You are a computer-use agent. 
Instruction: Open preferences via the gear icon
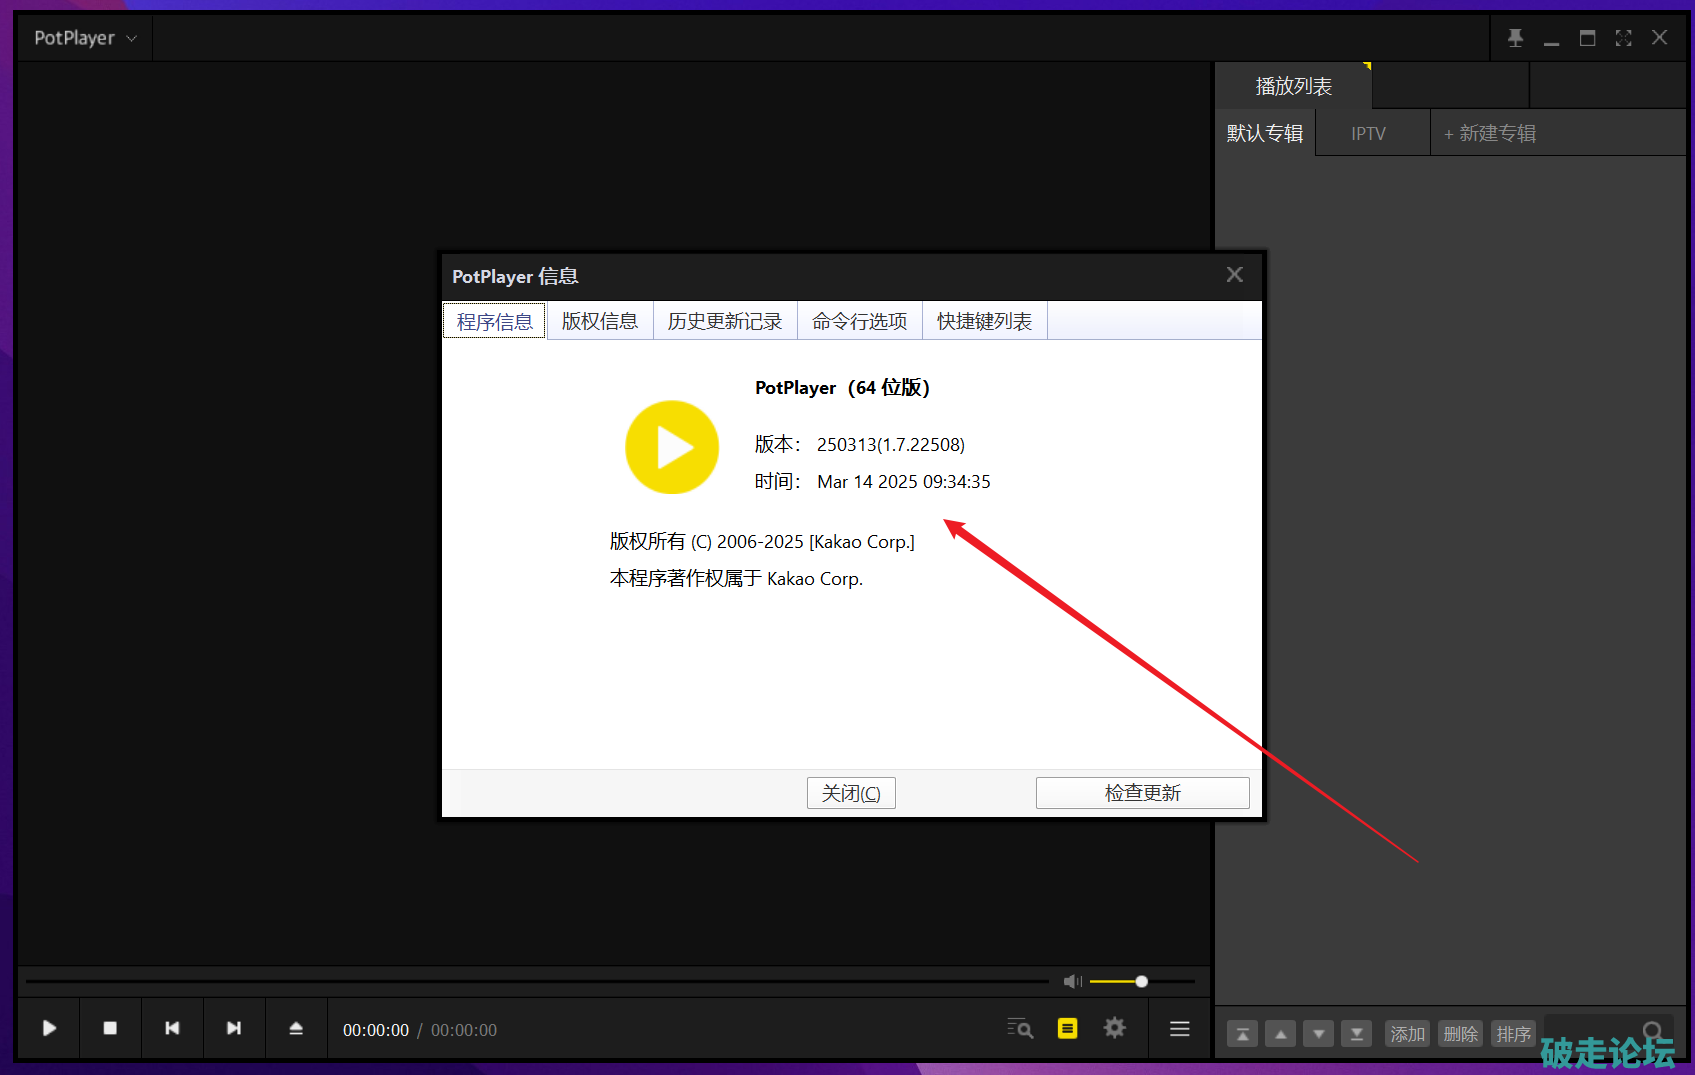click(1114, 1028)
